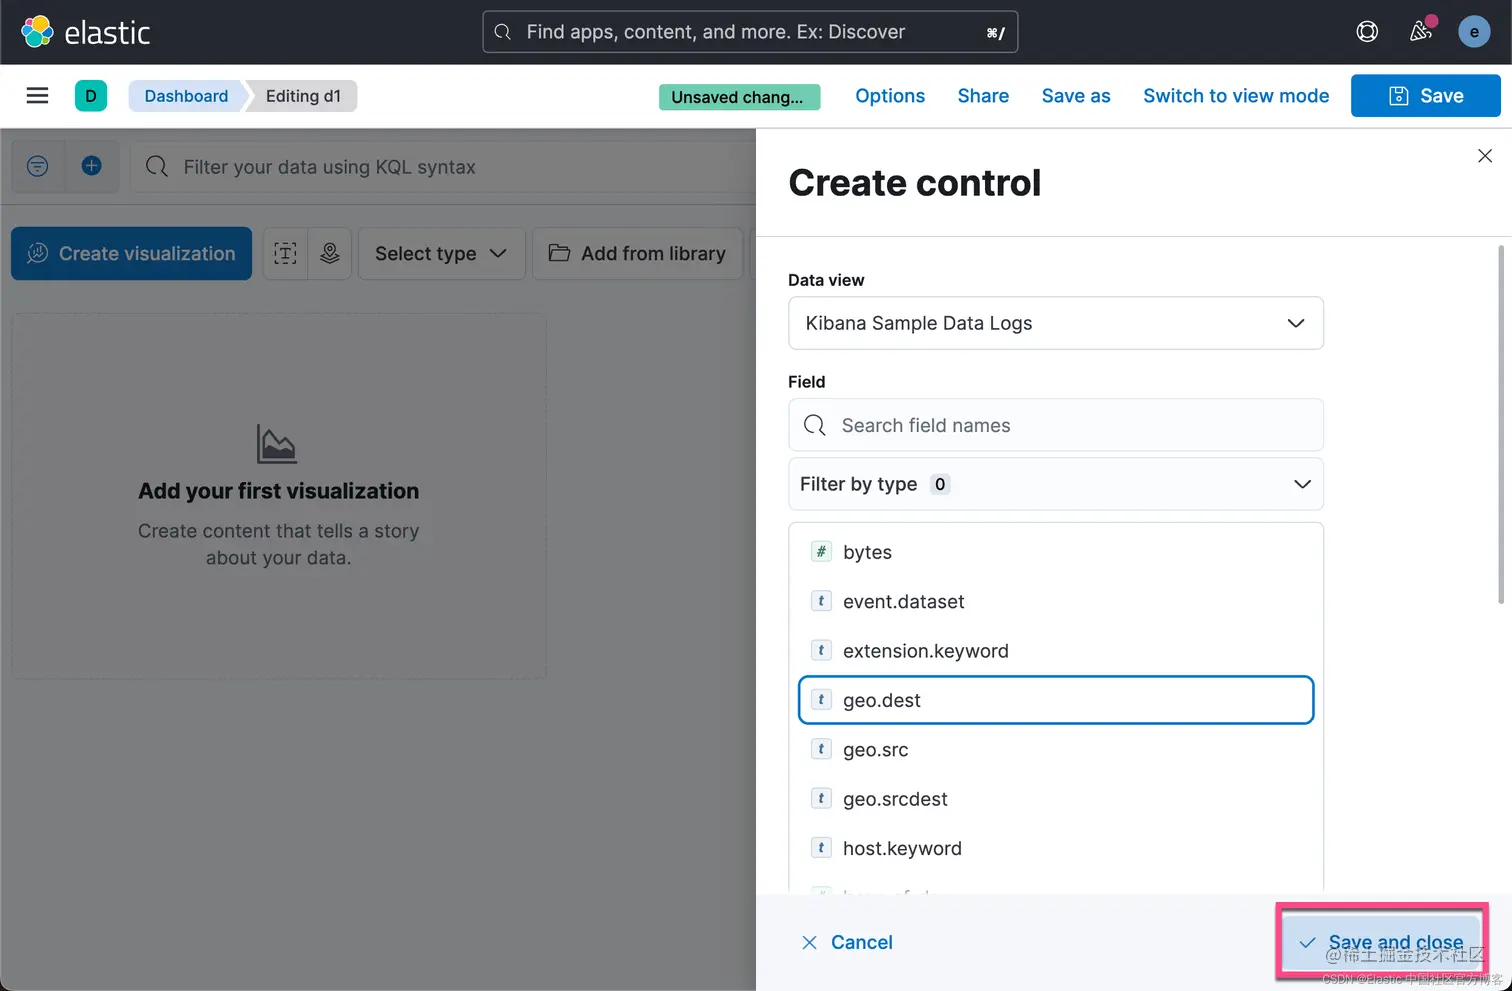Open the newsfeed notifications icon

(x=1421, y=32)
